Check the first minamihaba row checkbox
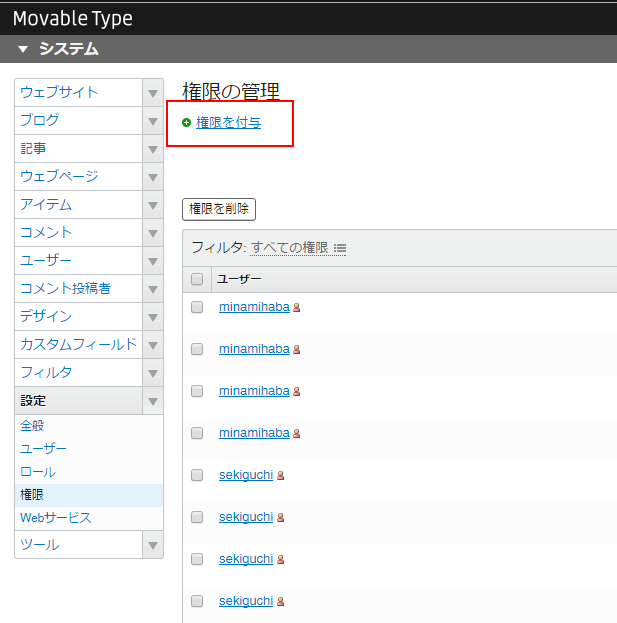The height and width of the screenshot is (623, 617). [197, 307]
